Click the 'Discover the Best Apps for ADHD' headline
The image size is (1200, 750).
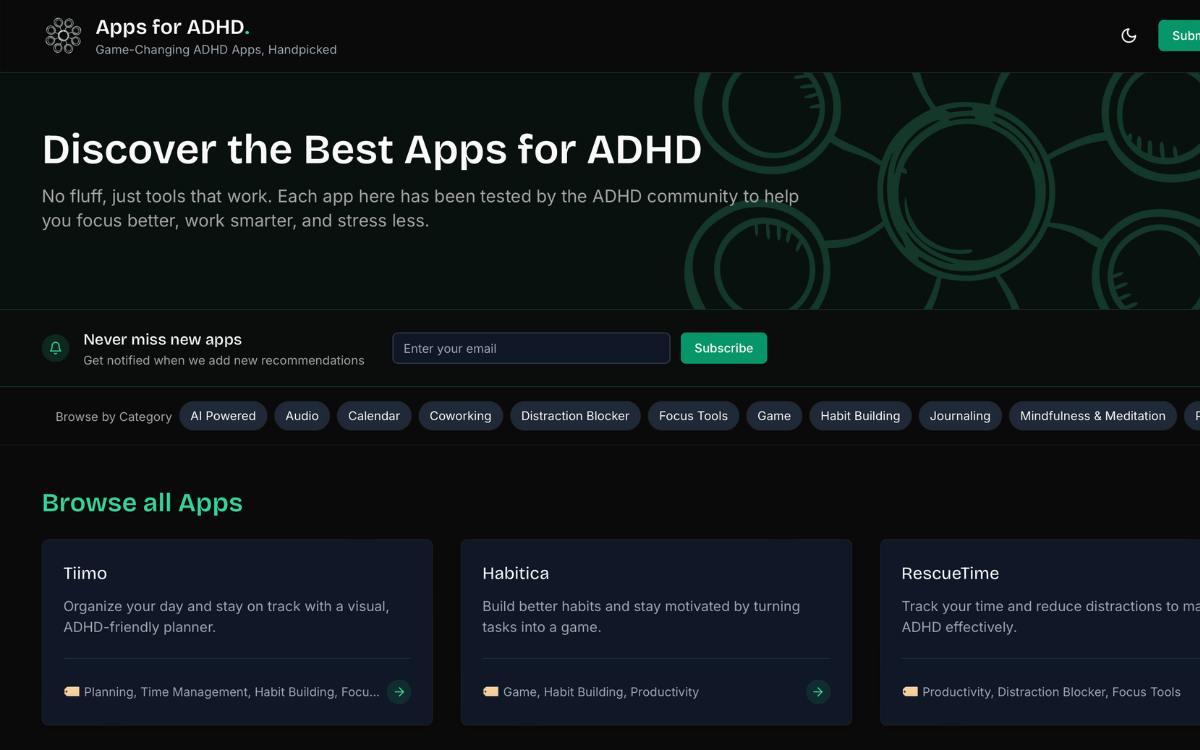[x=372, y=150]
